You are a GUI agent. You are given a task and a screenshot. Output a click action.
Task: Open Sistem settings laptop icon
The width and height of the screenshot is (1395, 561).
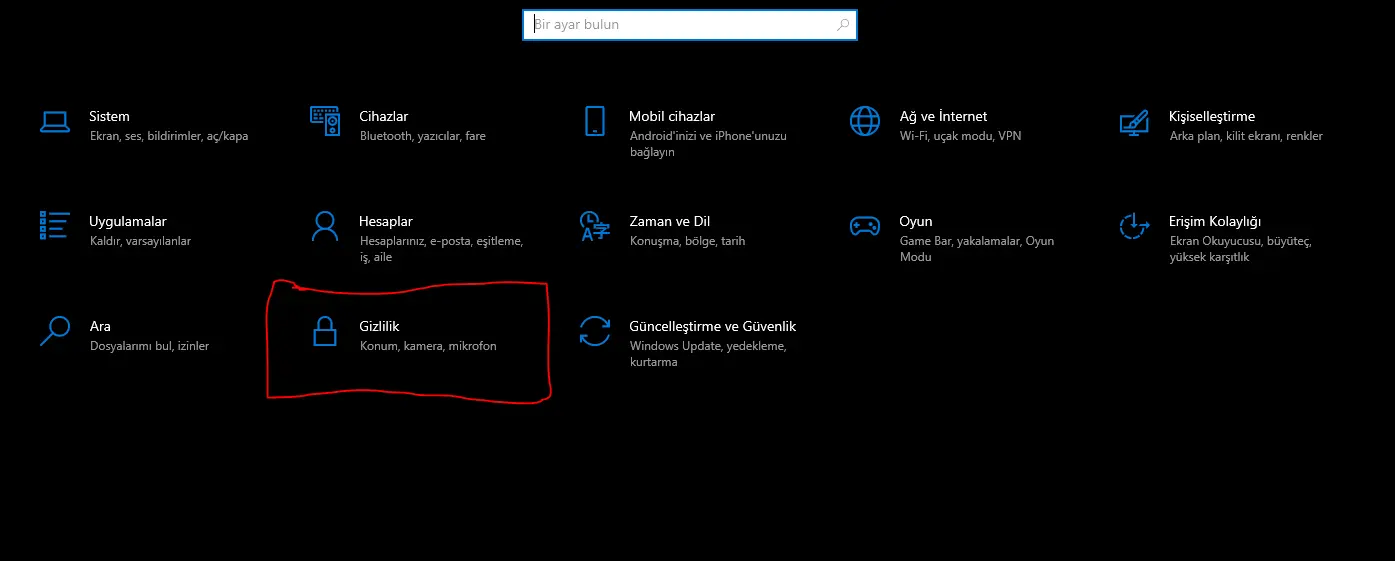[x=54, y=121]
